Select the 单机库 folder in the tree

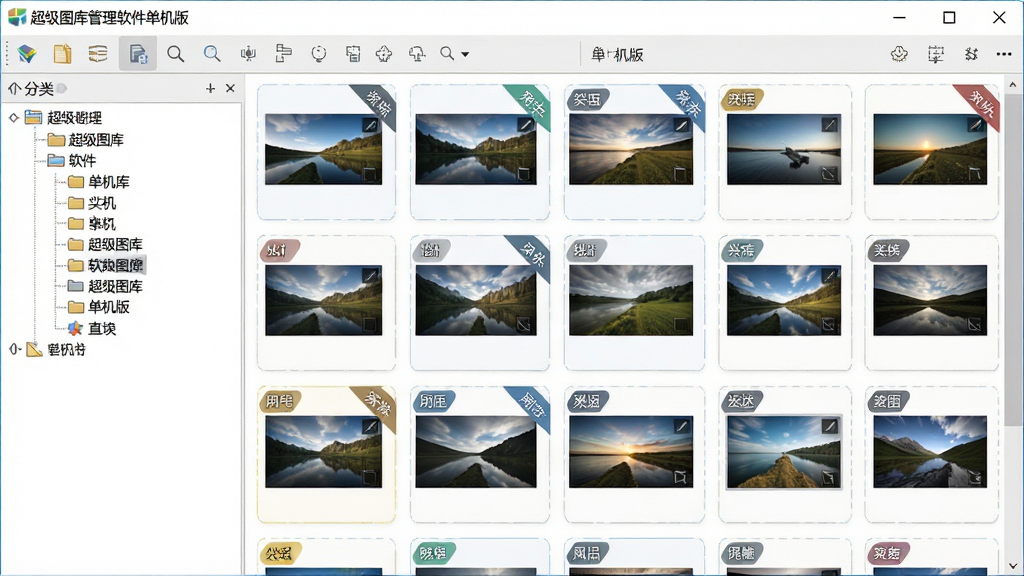(x=99, y=182)
